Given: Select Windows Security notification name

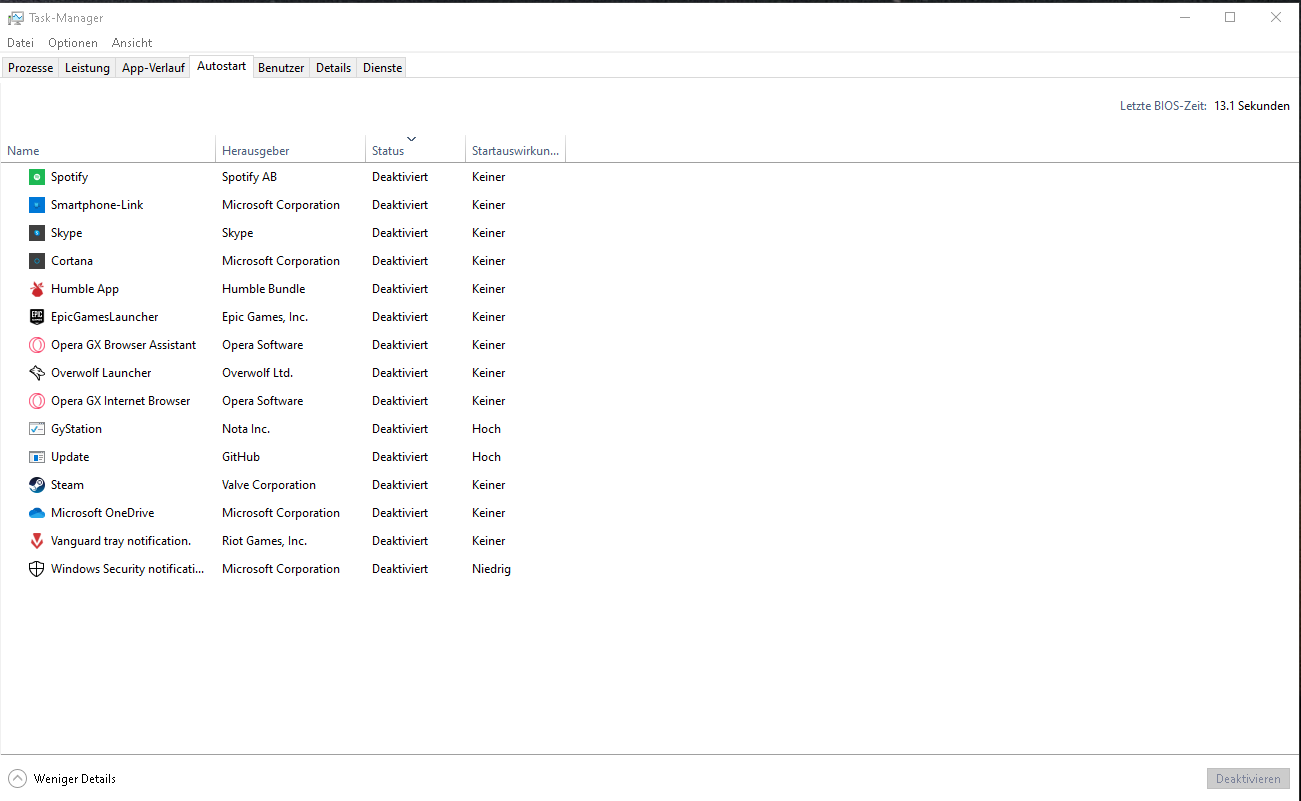Looking at the screenshot, I should tap(128, 569).
